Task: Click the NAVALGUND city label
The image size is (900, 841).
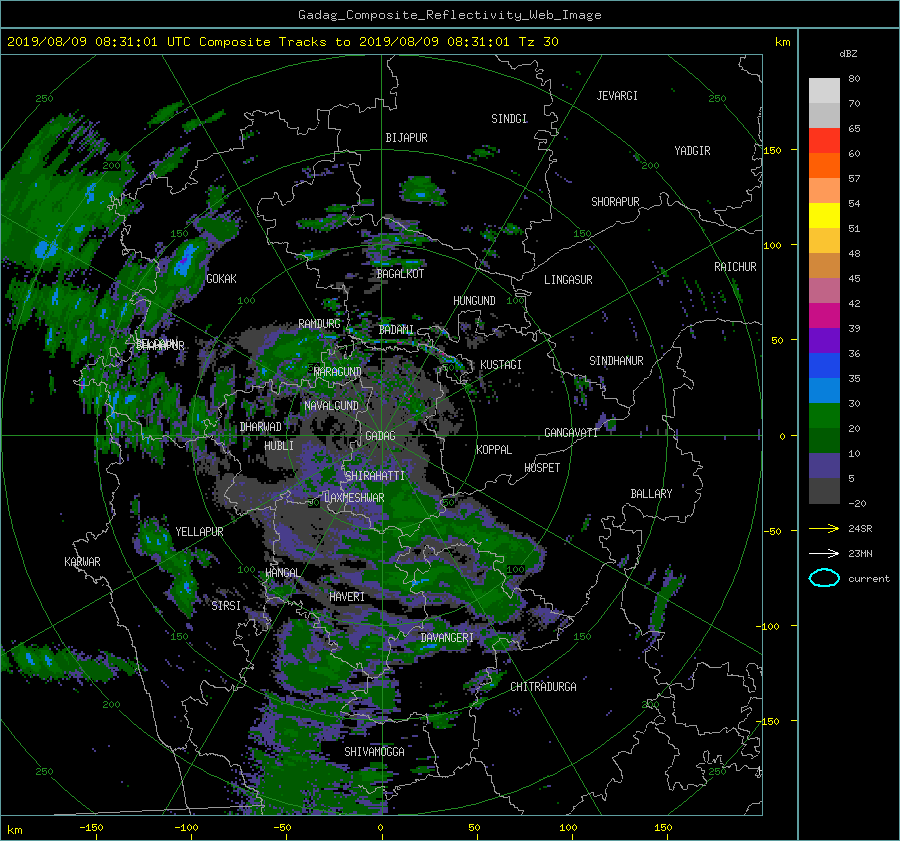Action: point(331,406)
